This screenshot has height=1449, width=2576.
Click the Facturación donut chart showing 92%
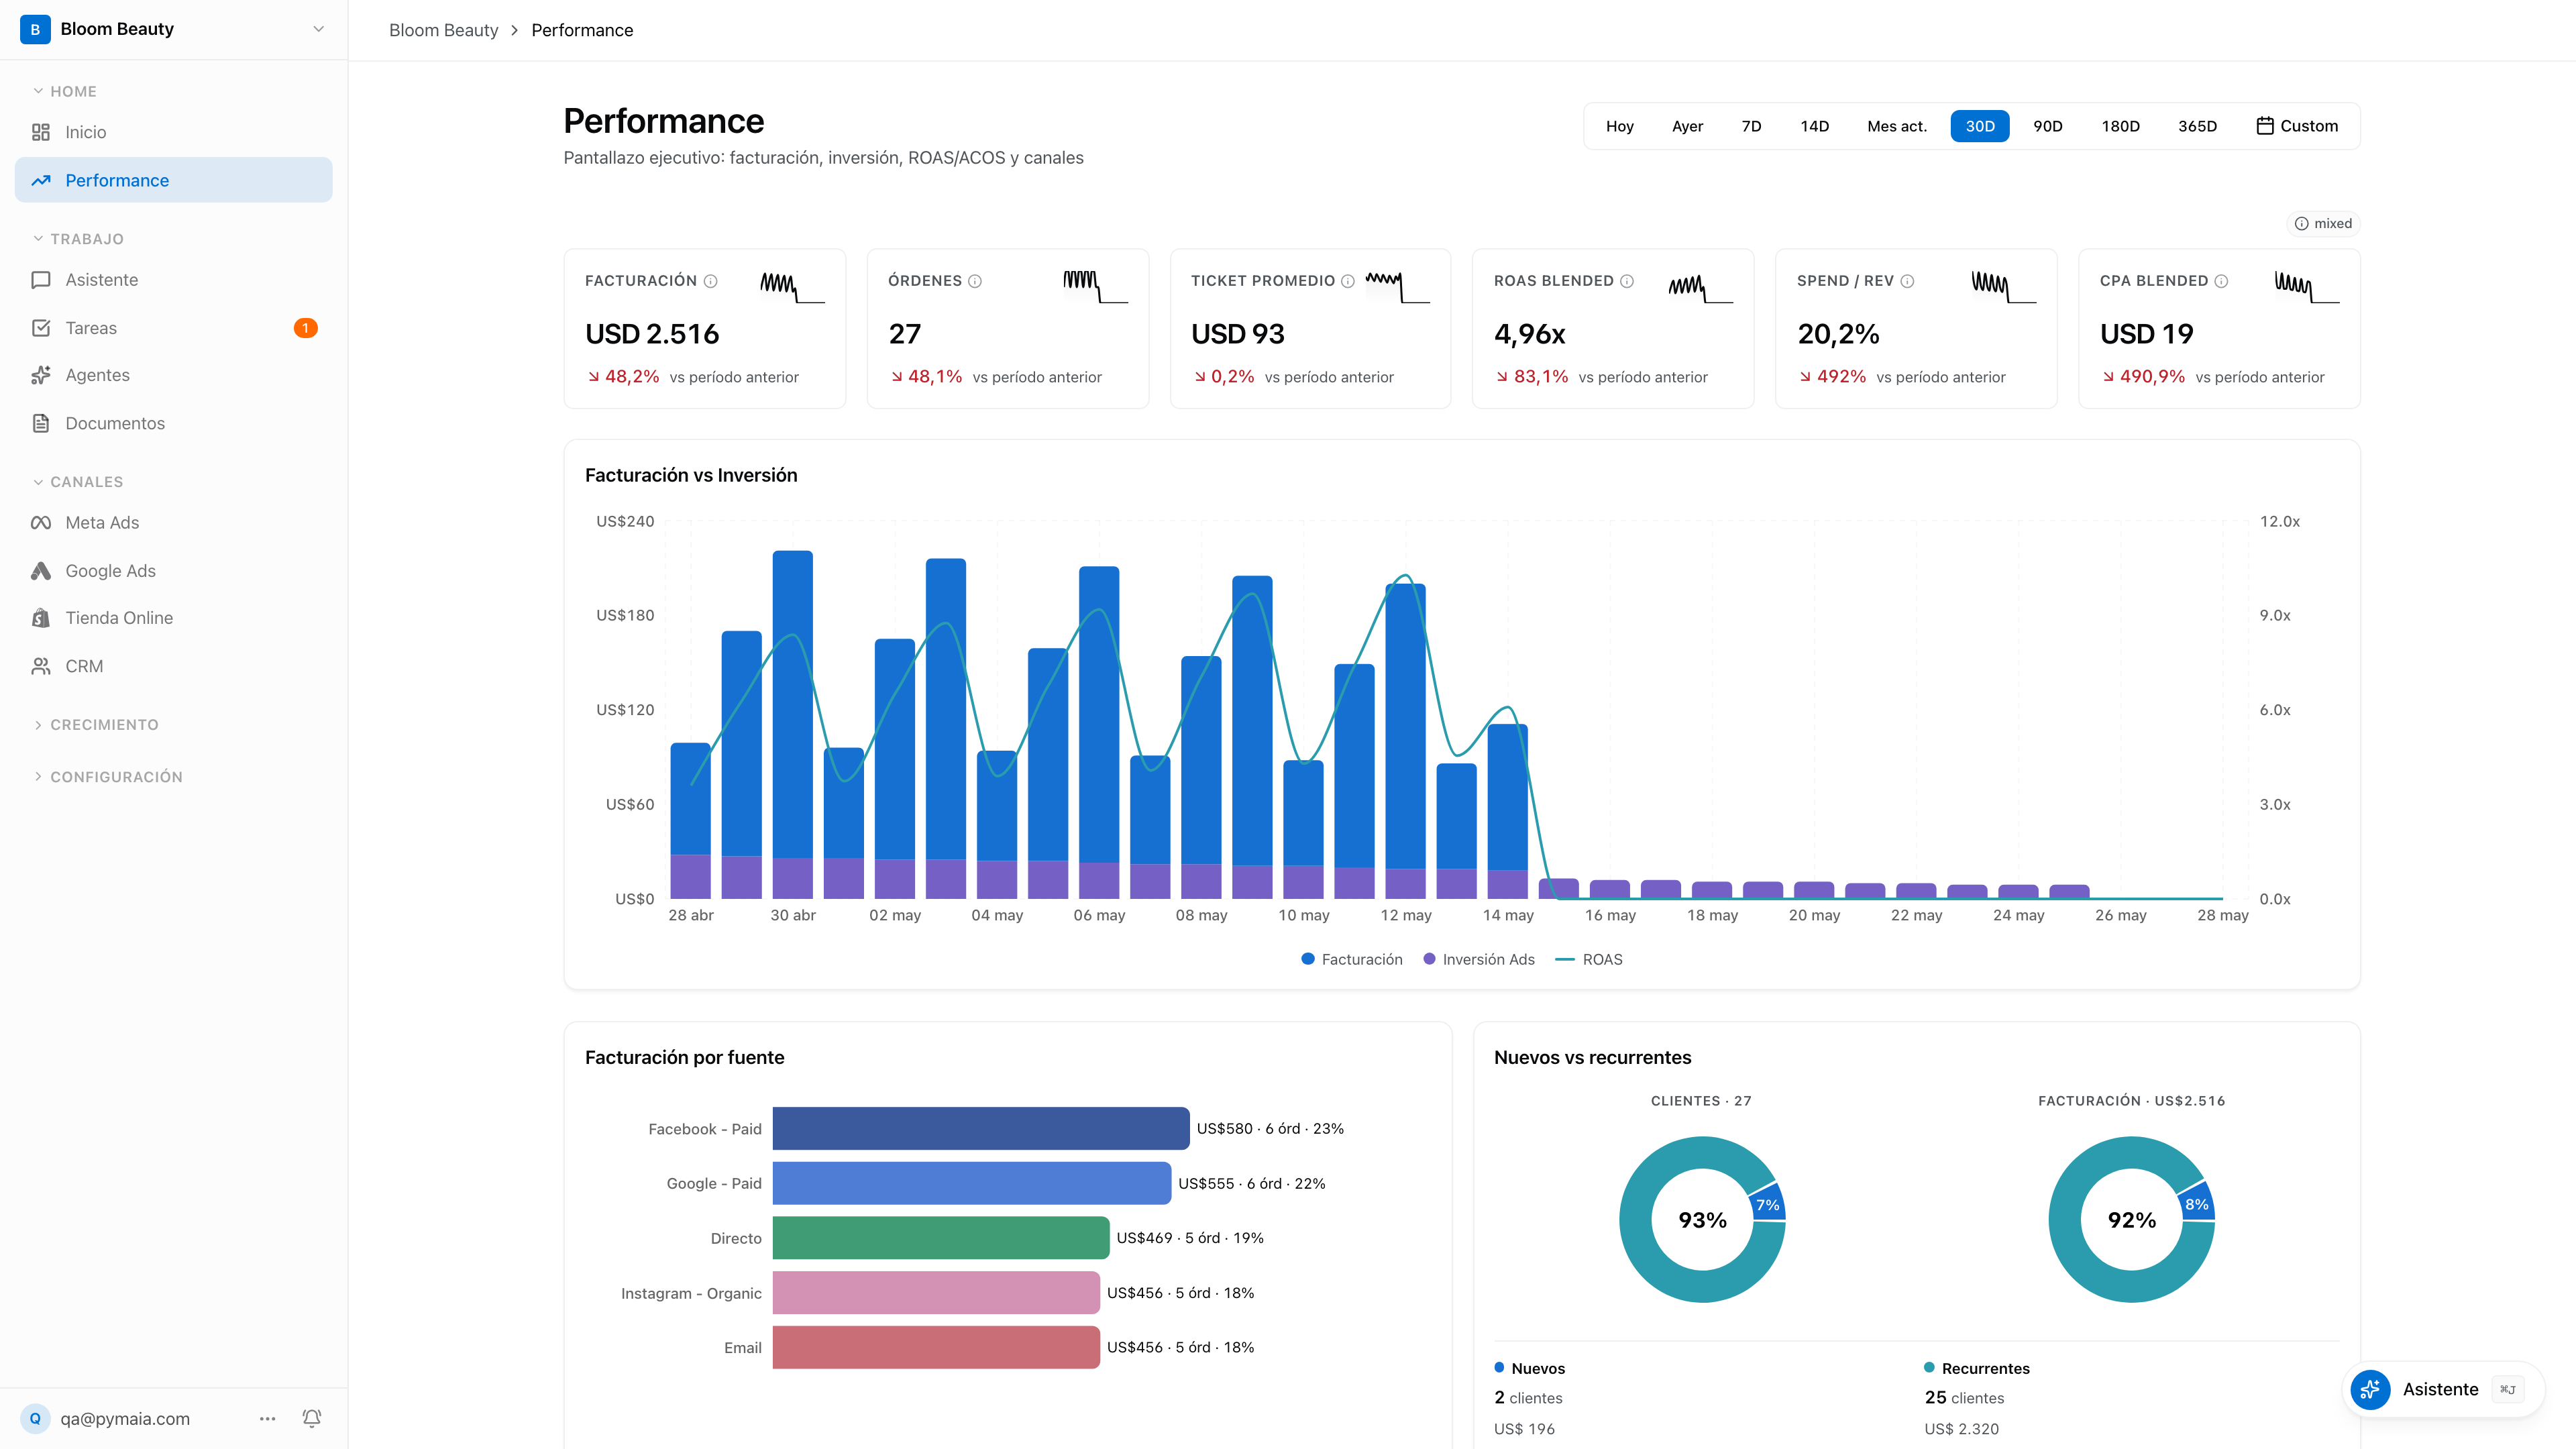tap(2132, 1219)
